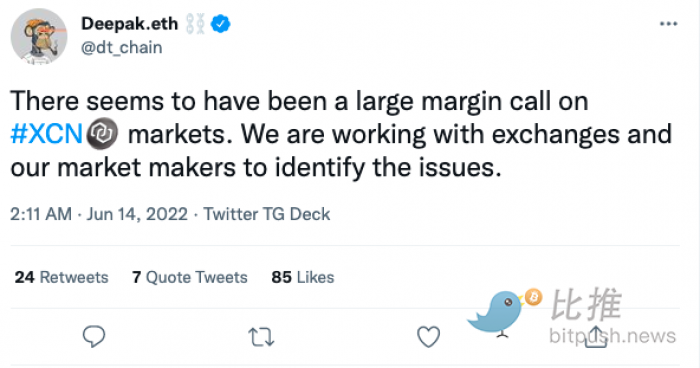Open the Deepak.eth display name
700x368 pixels.
(x=129, y=24)
